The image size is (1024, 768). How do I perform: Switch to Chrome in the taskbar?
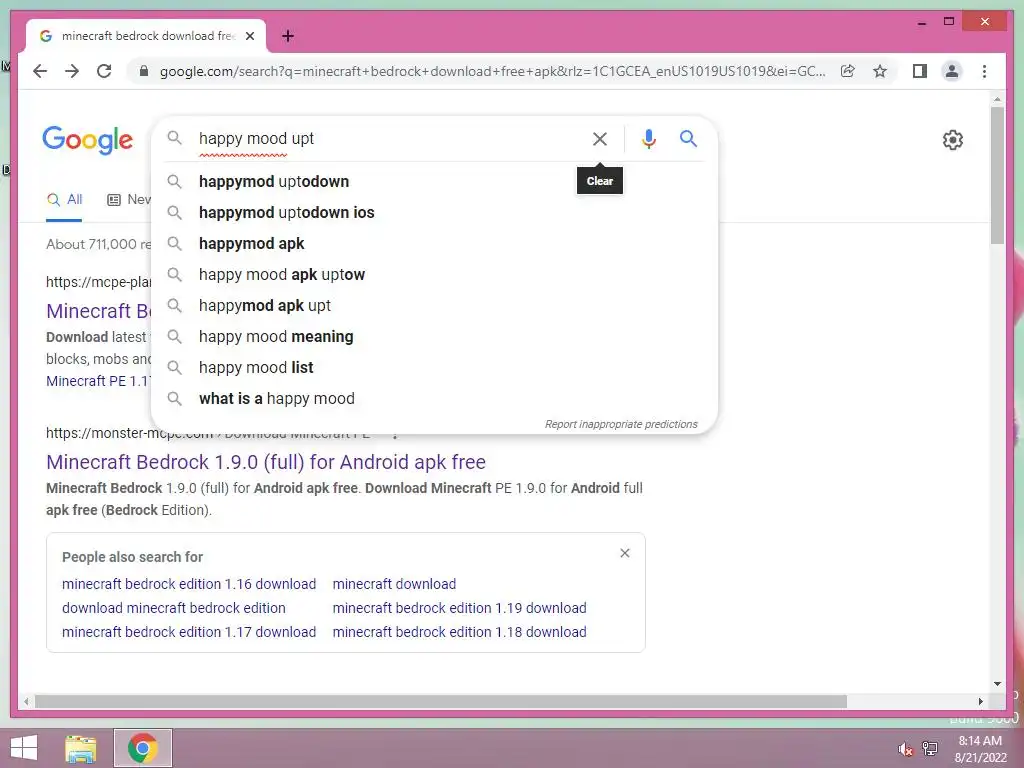[x=142, y=748]
